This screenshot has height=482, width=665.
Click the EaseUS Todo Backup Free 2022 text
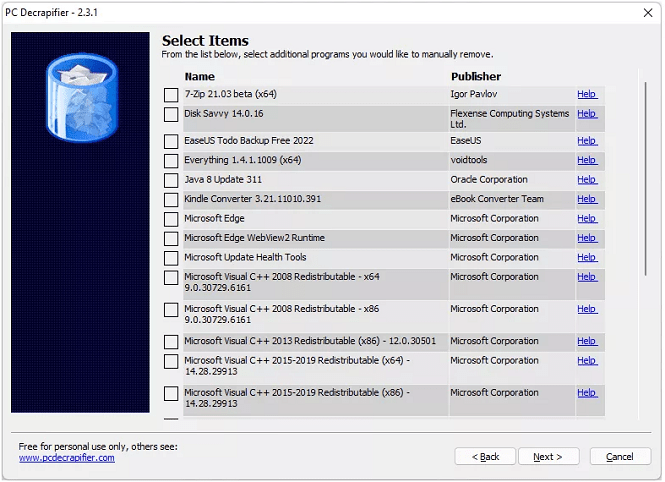pyautogui.click(x=249, y=141)
